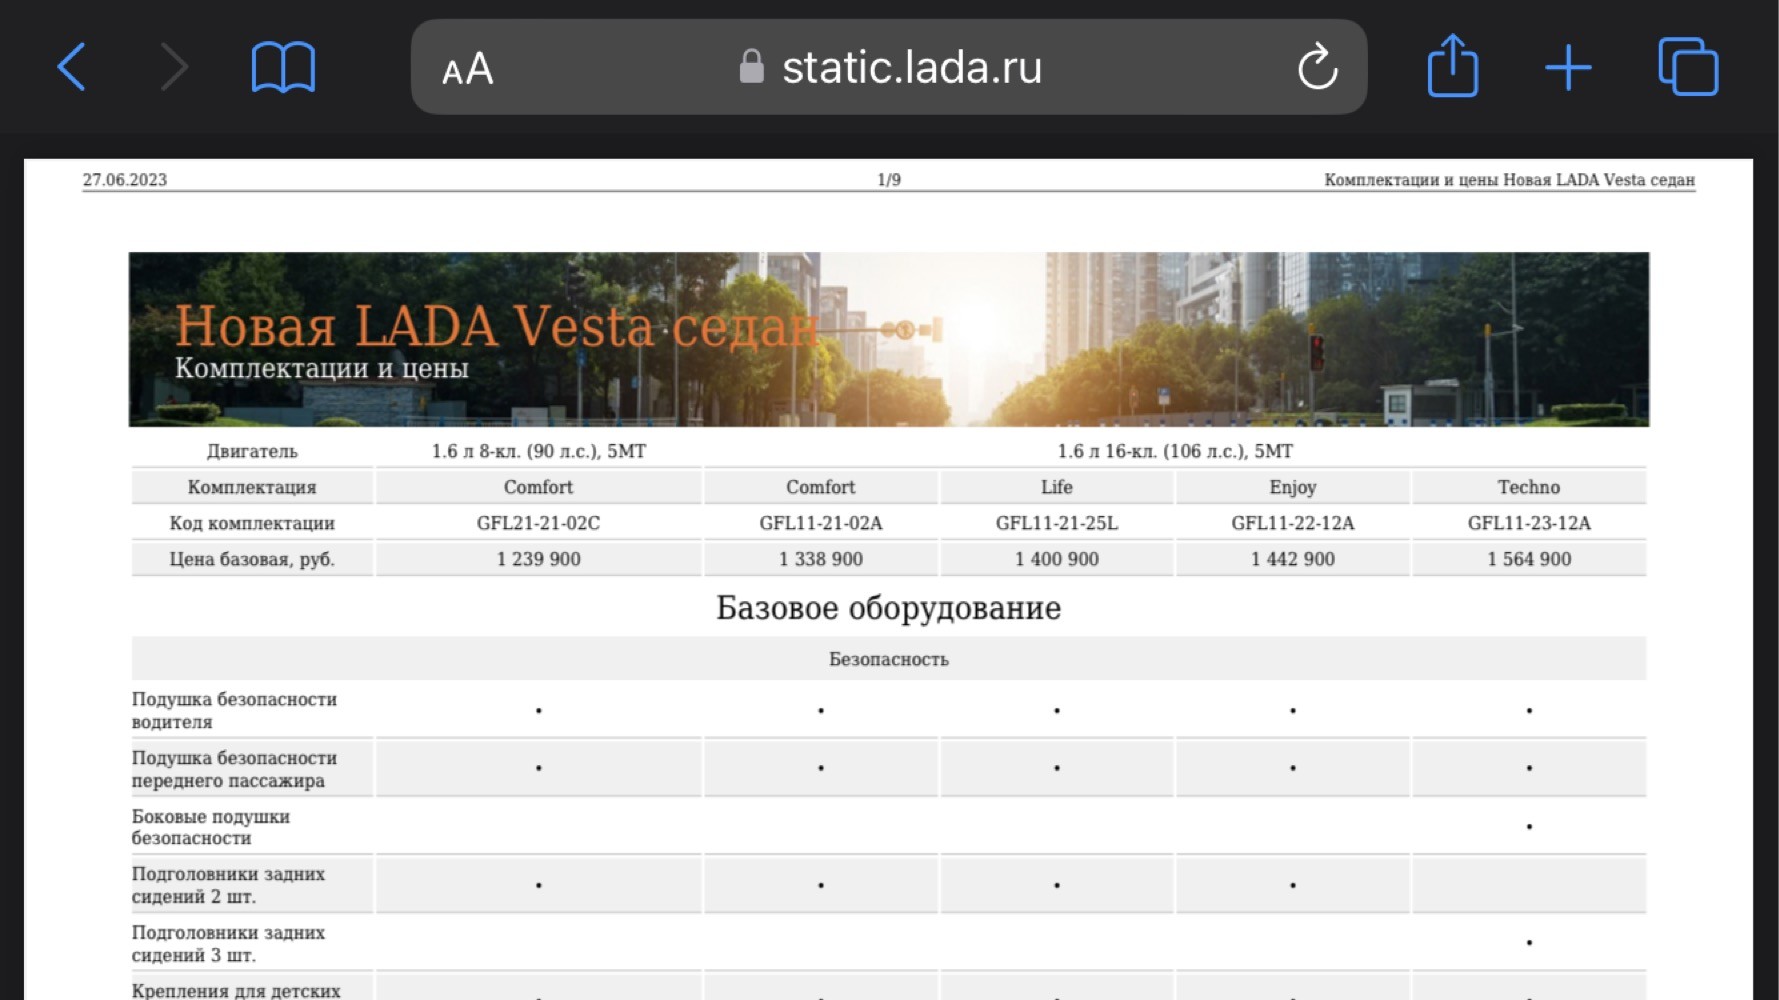1779x1000 pixels.
Task: Click header text Комплектации и цены Новая LADA Vesta седан
Action: point(1509,180)
